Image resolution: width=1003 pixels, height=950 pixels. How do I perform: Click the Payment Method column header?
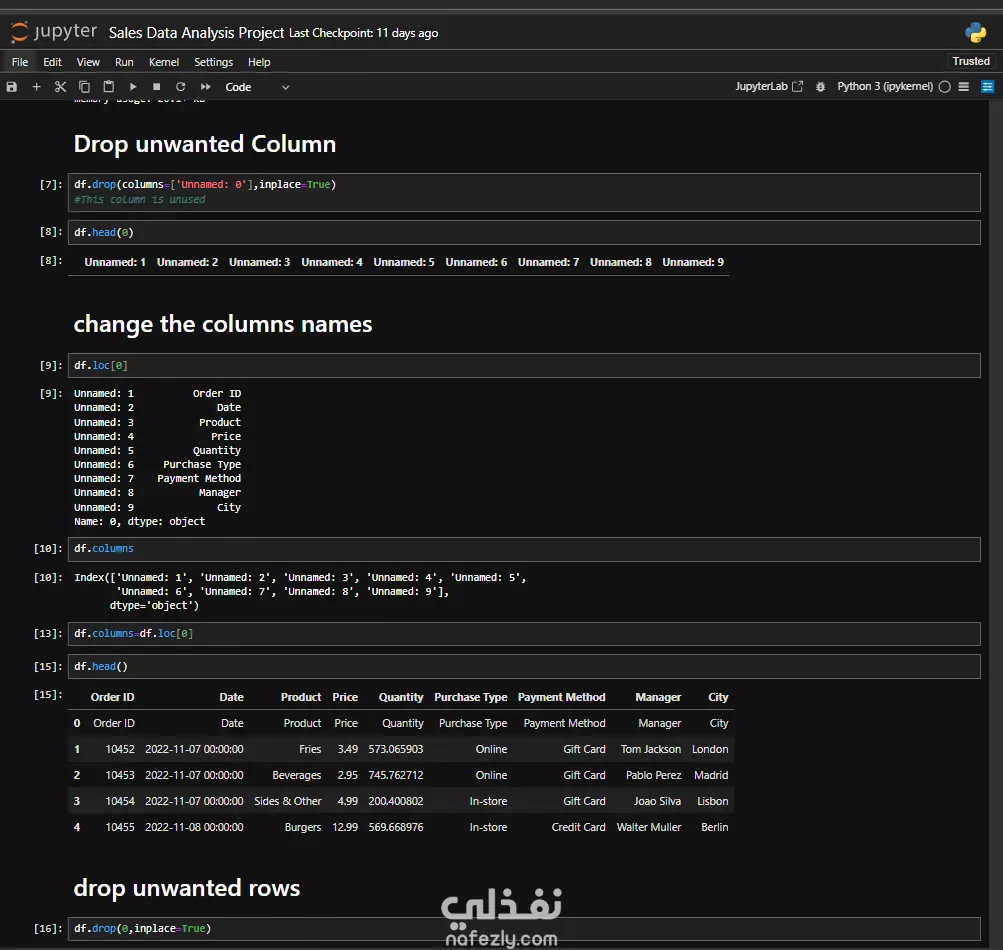(x=562, y=697)
